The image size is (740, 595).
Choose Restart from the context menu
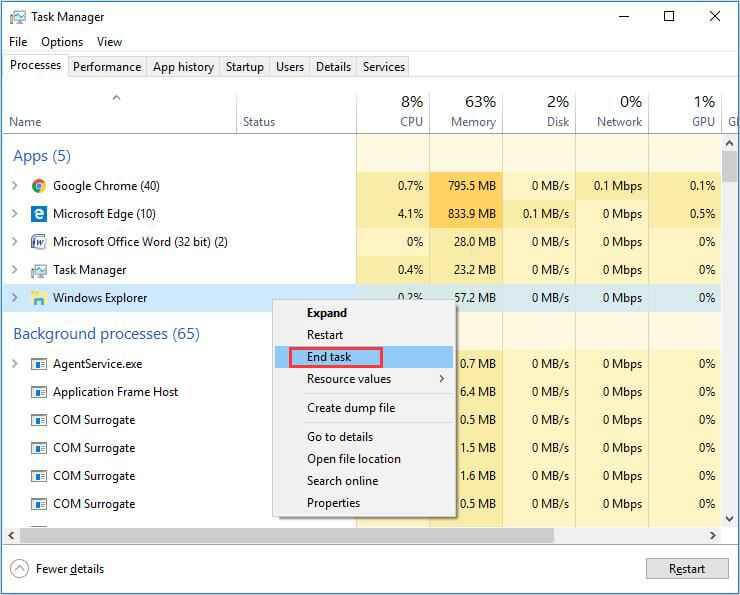[365, 335]
